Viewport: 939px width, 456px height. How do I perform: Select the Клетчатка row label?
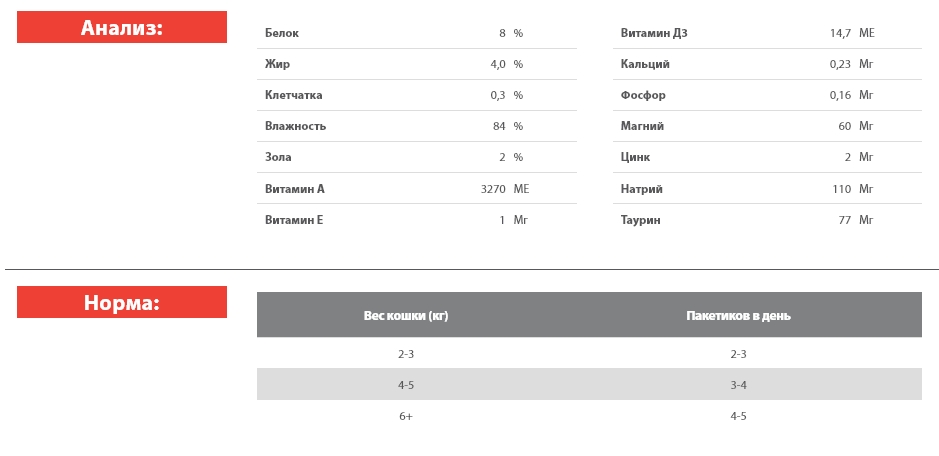point(293,95)
